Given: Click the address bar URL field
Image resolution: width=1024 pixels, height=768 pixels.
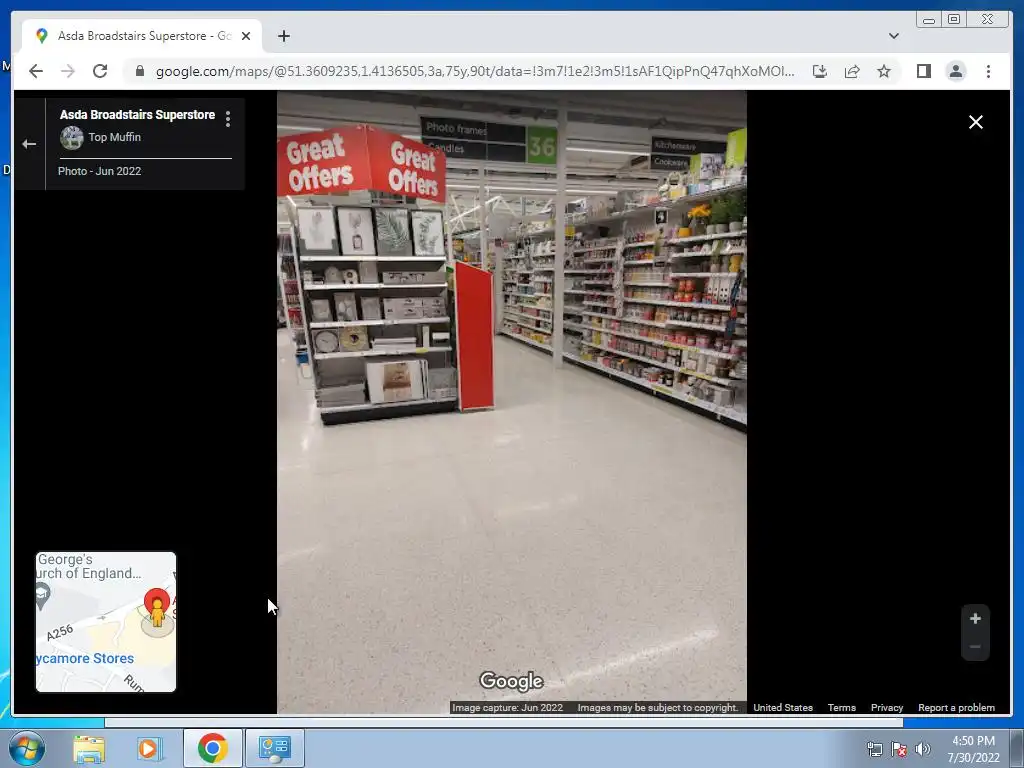Looking at the screenshot, I should click(475, 71).
